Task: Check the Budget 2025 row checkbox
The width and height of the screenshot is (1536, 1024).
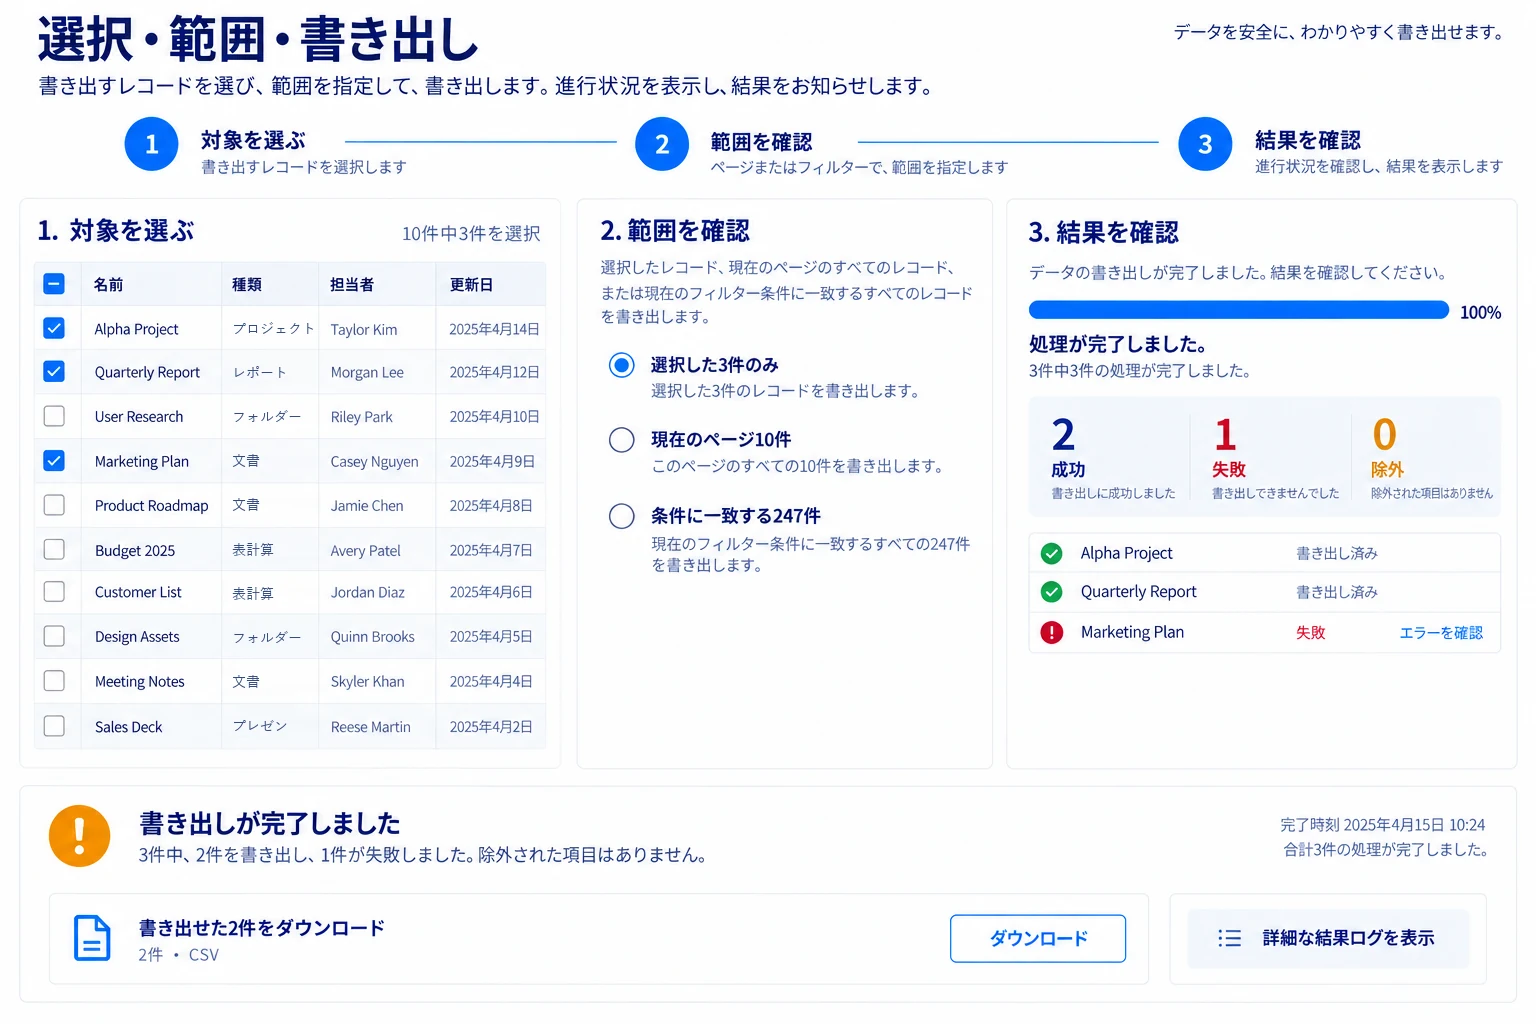Action: click(54, 549)
